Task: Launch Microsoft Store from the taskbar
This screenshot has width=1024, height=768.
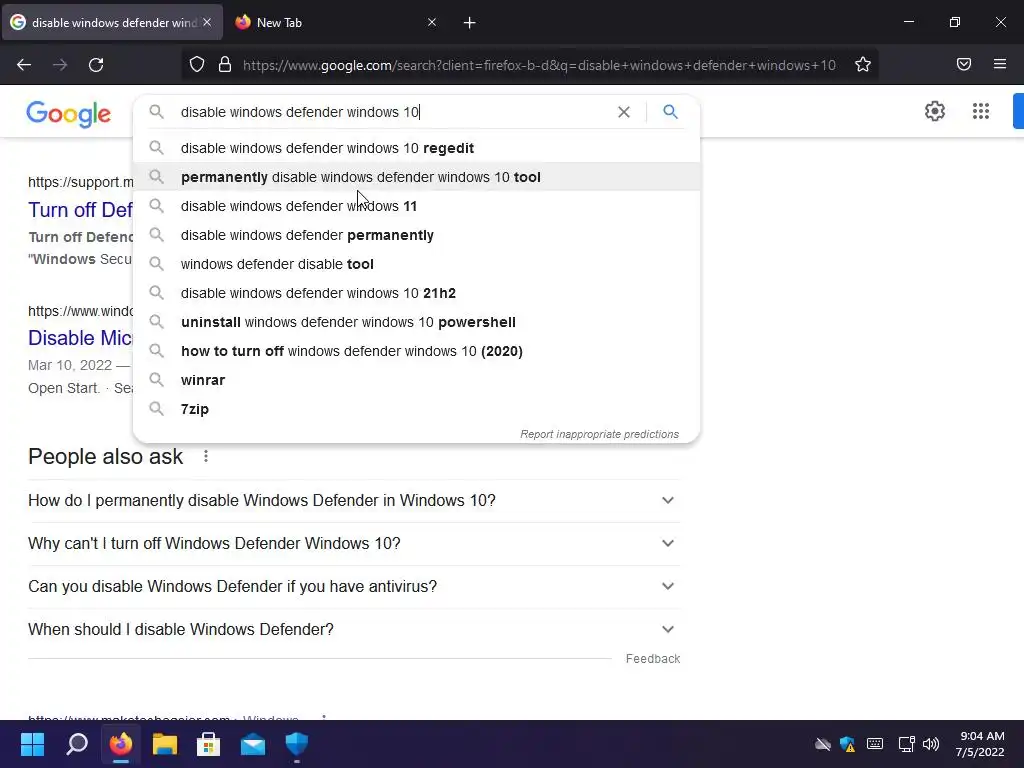Action: tap(208, 744)
